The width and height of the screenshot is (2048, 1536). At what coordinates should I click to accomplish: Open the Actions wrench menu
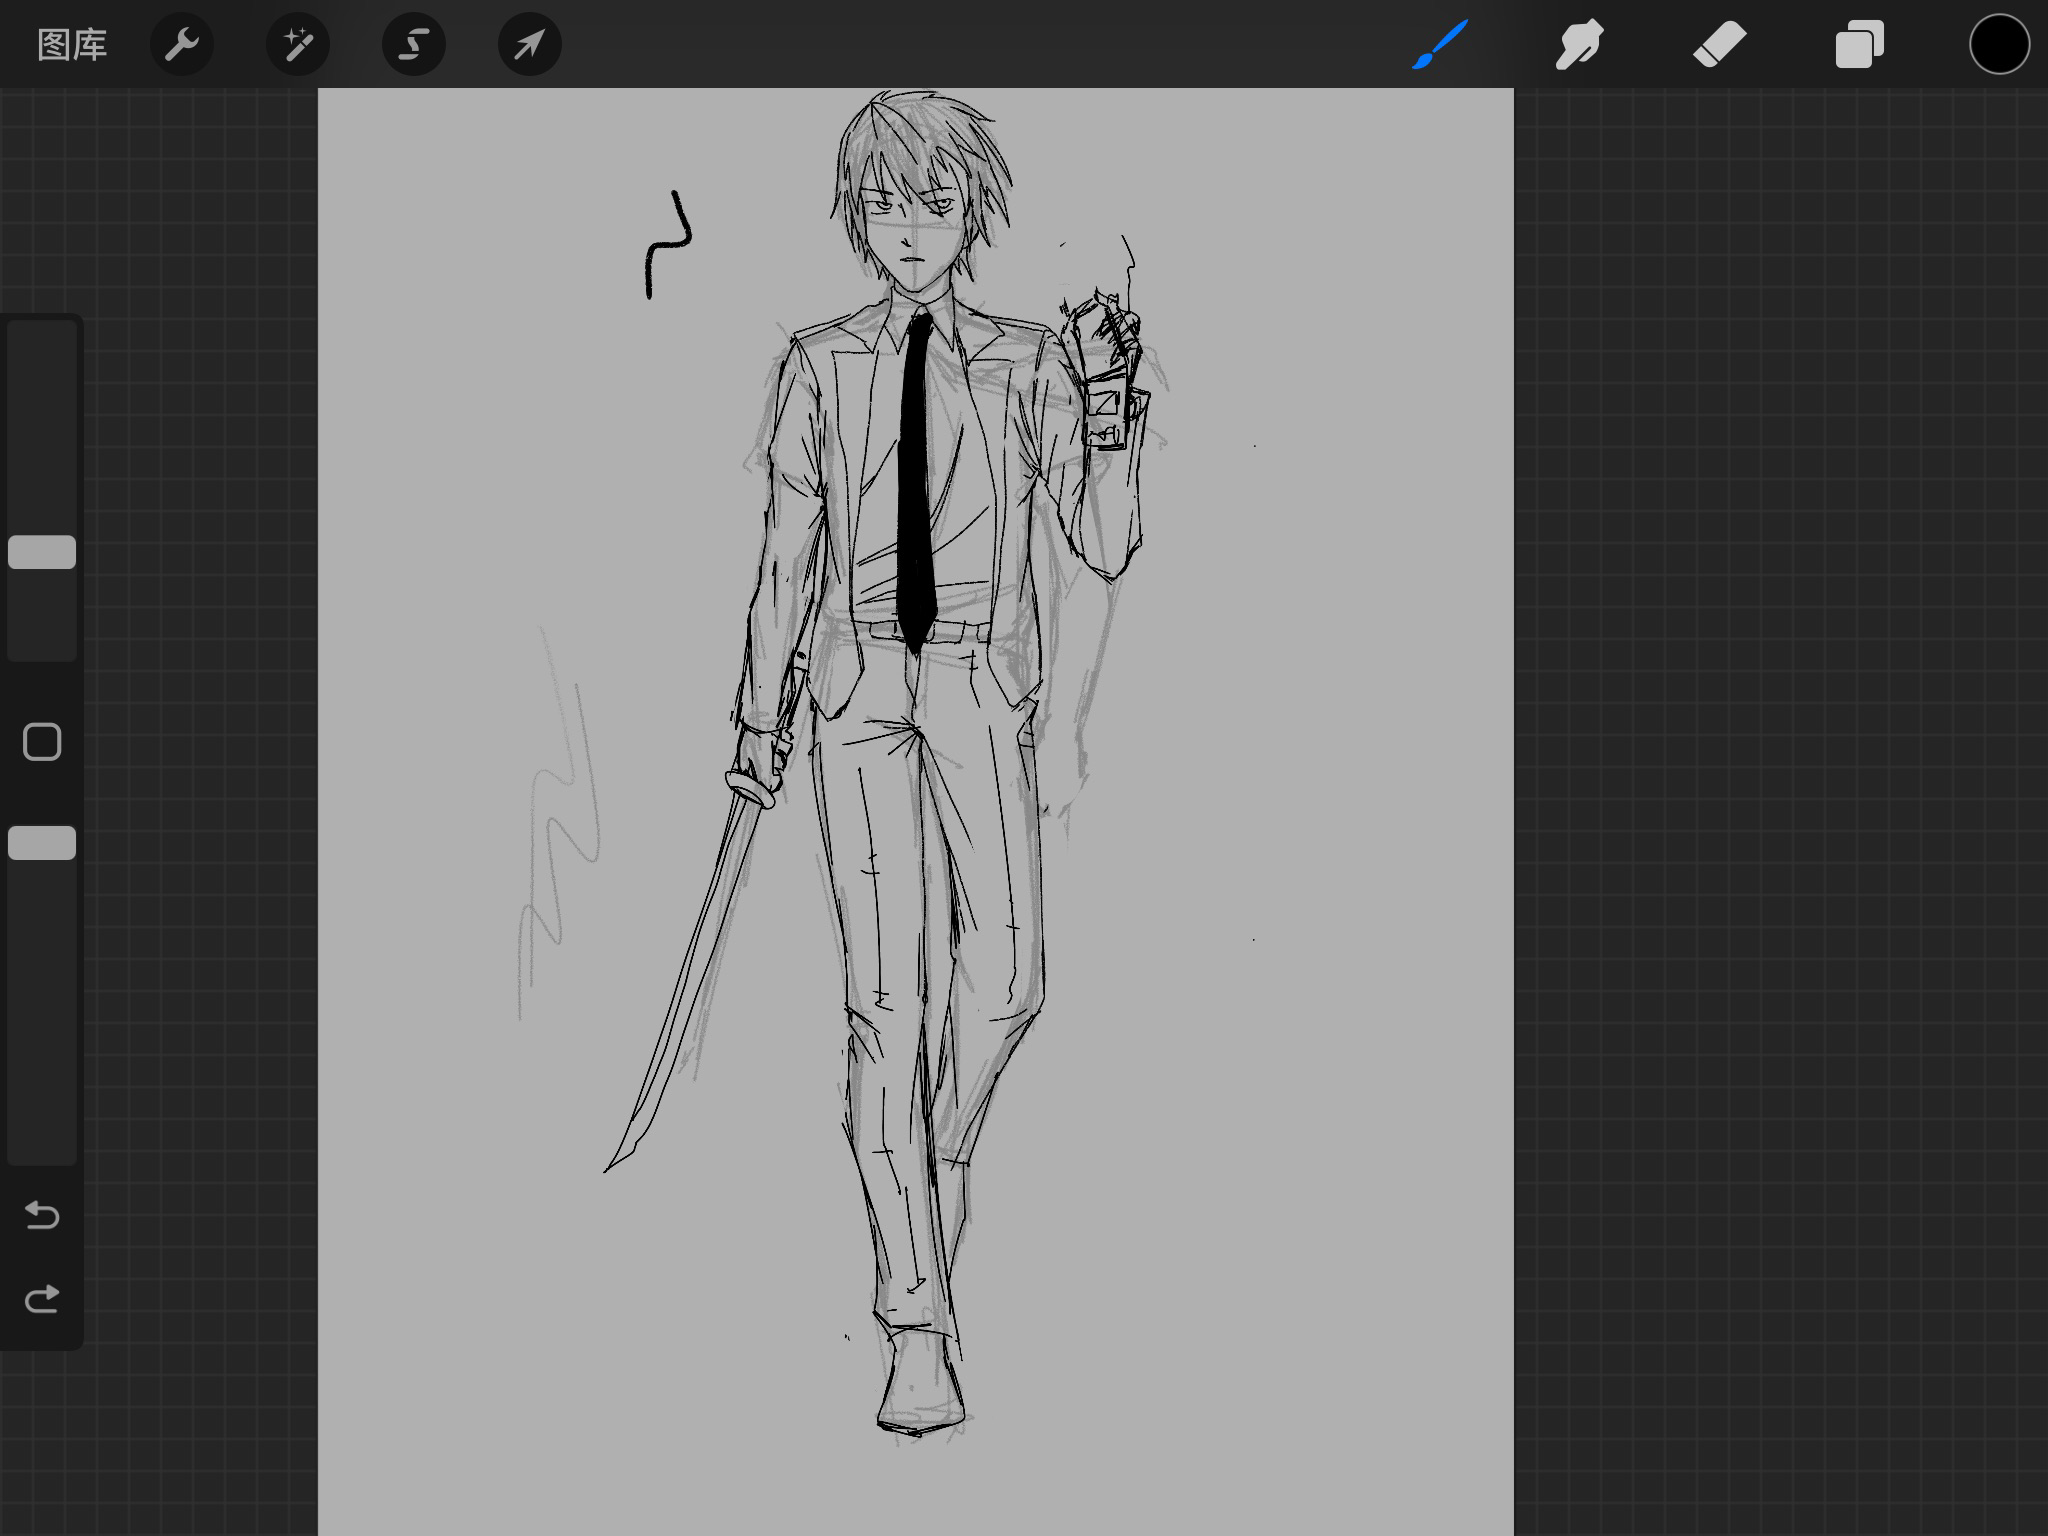pos(181,45)
